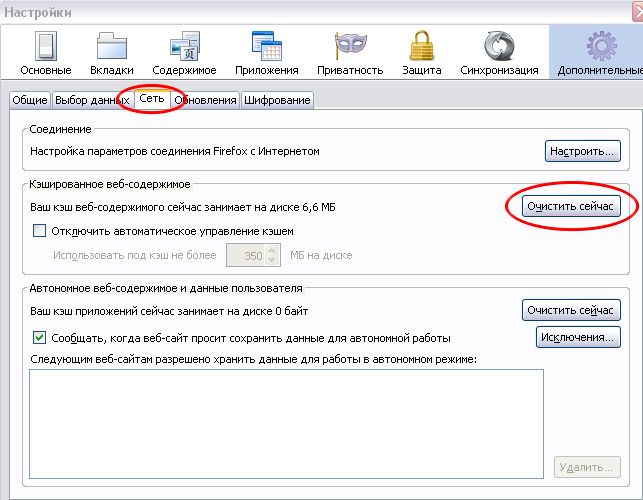
Task: Increase cache size with the up arrow
Action: click(272, 250)
